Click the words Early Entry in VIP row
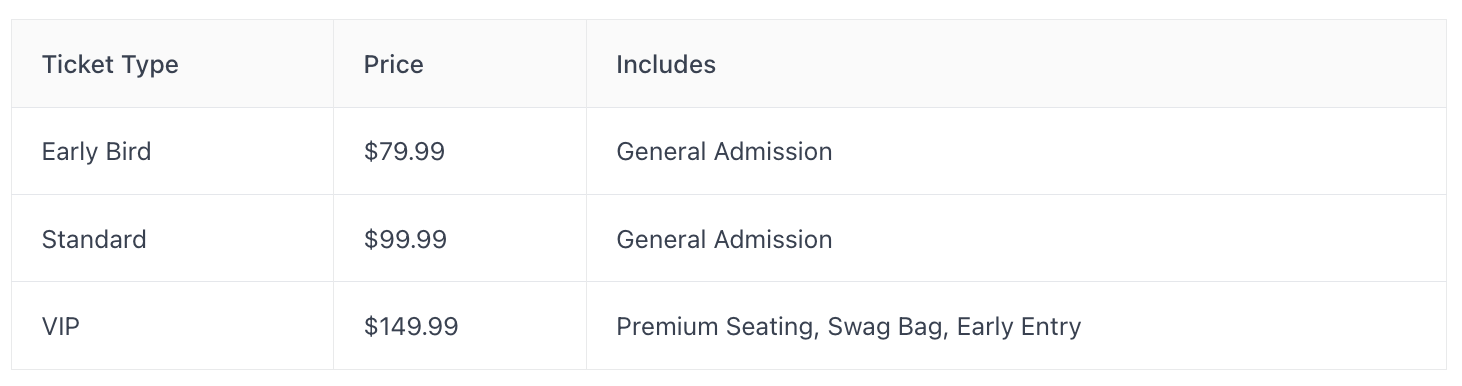Screen dimensions: 1462x386 tap(1019, 327)
